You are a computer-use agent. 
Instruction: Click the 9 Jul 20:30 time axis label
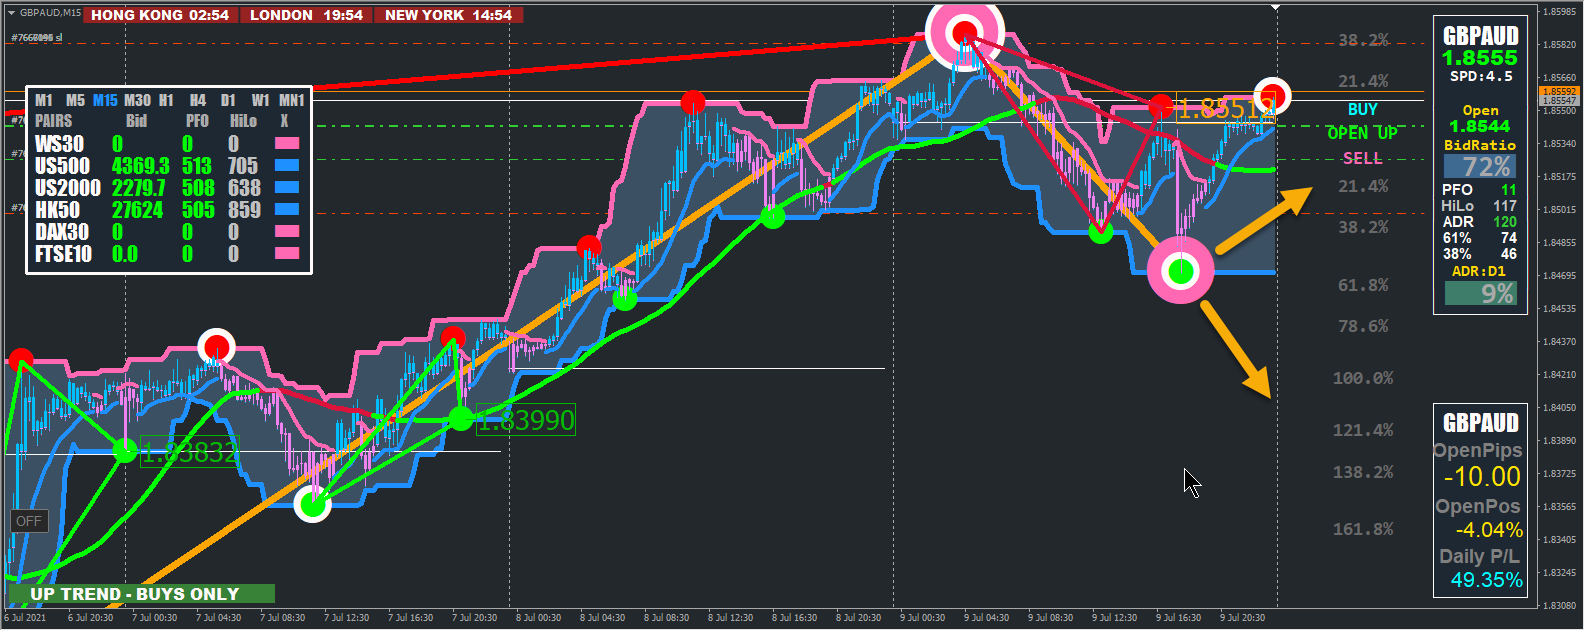point(1242,618)
